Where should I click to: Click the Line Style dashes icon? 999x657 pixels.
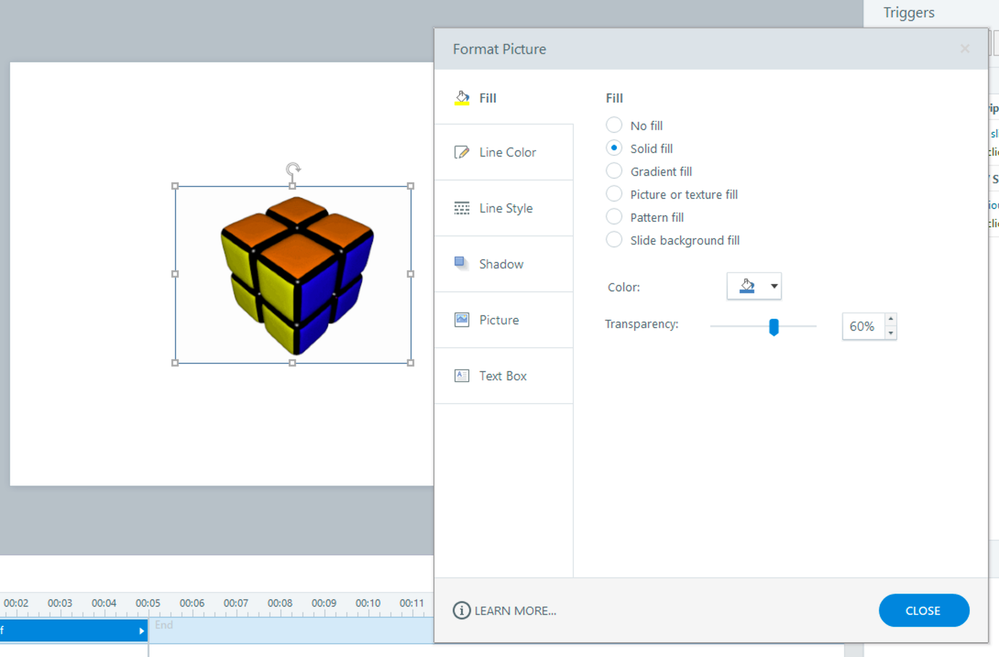(462, 208)
